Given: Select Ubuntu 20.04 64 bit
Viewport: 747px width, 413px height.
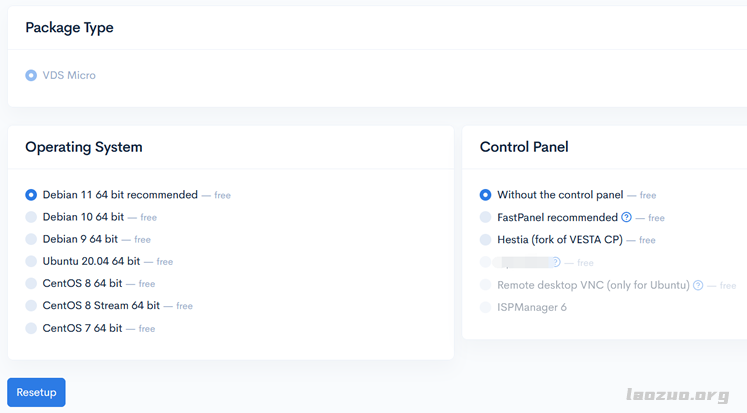Looking at the screenshot, I should [x=31, y=261].
